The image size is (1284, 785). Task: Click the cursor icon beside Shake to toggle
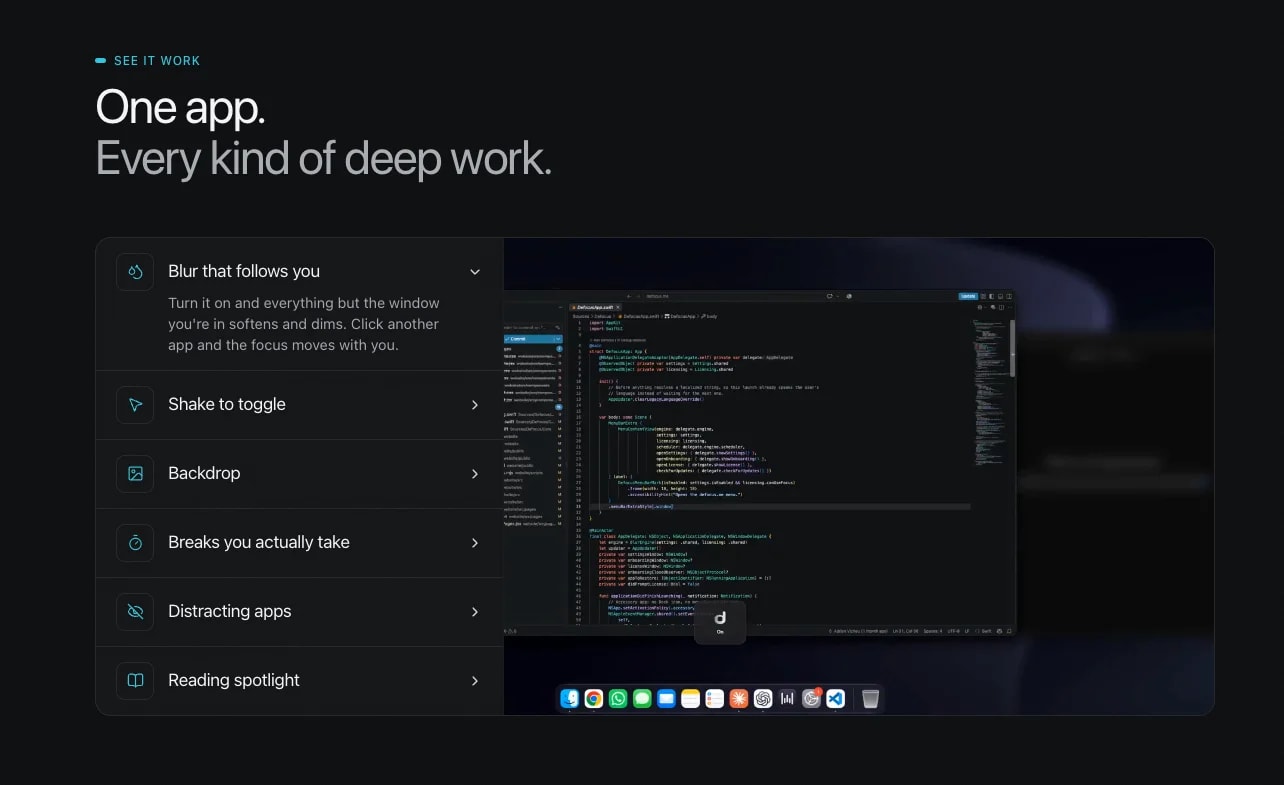point(135,405)
